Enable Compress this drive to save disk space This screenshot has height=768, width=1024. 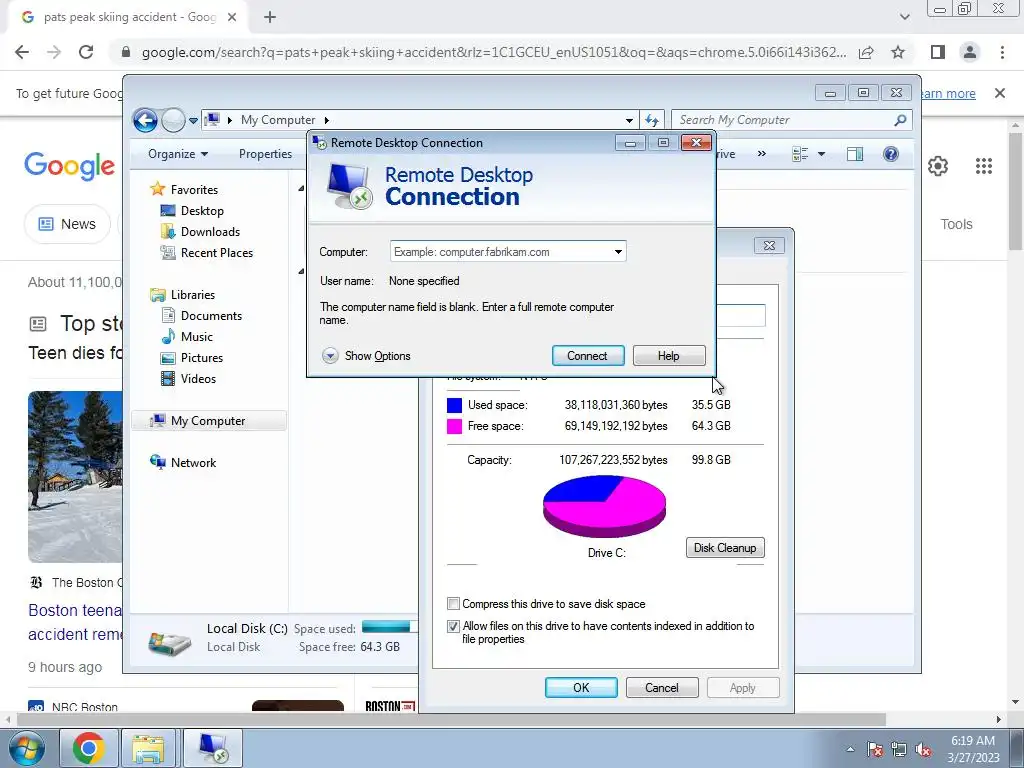[453, 603]
